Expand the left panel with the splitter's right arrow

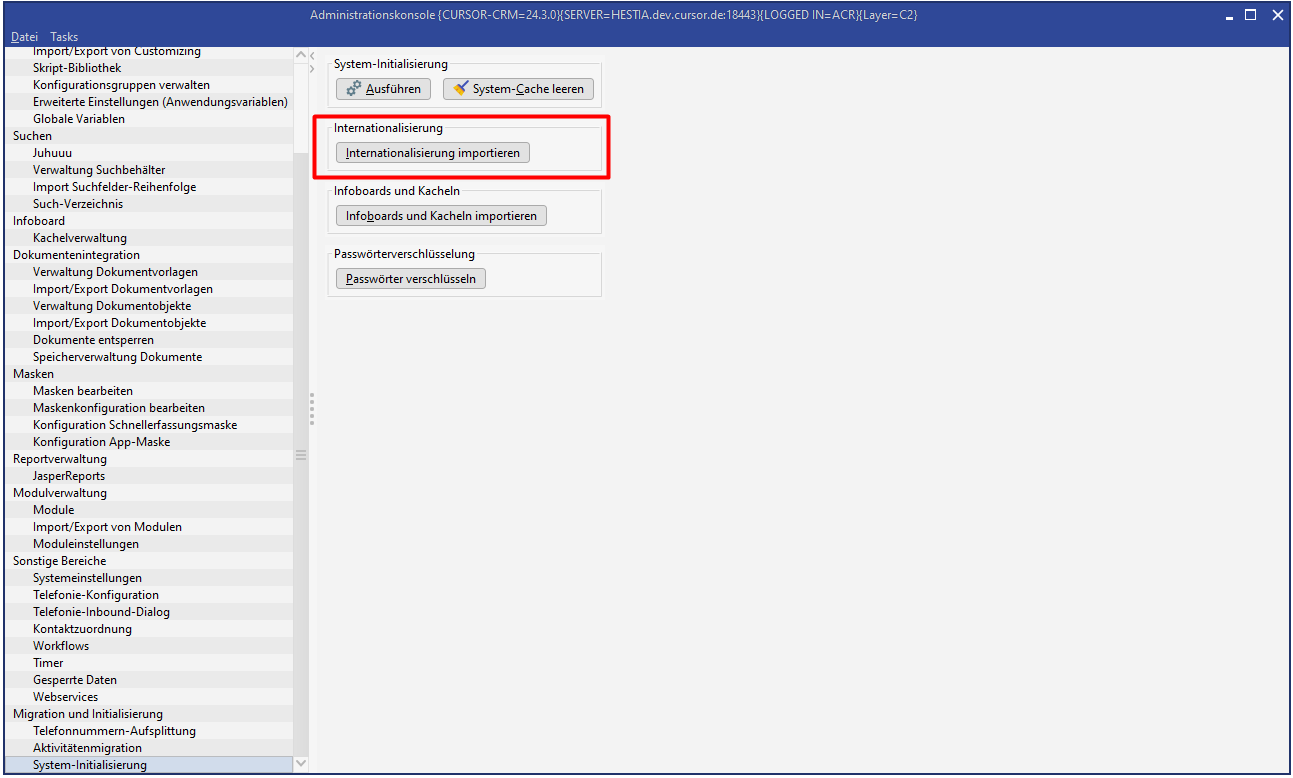(x=312, y=68)
